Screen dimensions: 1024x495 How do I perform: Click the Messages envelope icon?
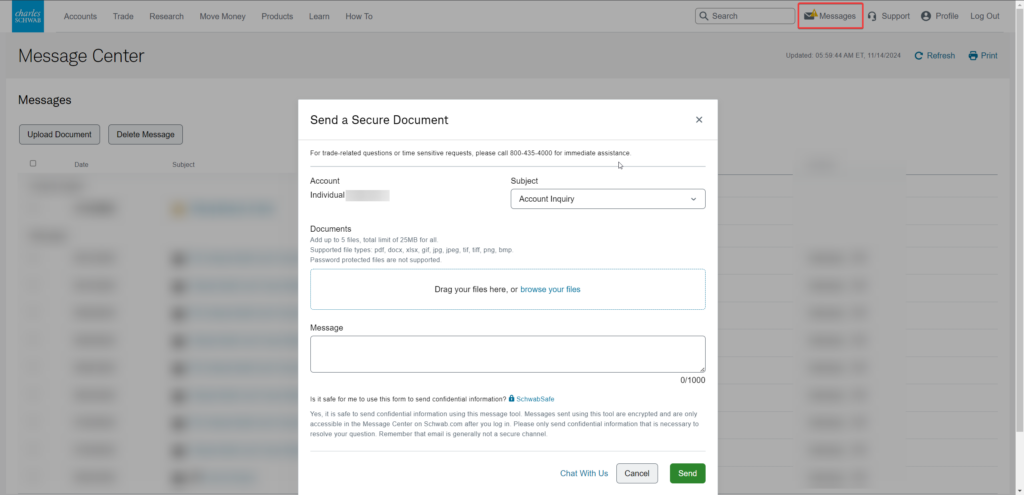pos(810,16)
